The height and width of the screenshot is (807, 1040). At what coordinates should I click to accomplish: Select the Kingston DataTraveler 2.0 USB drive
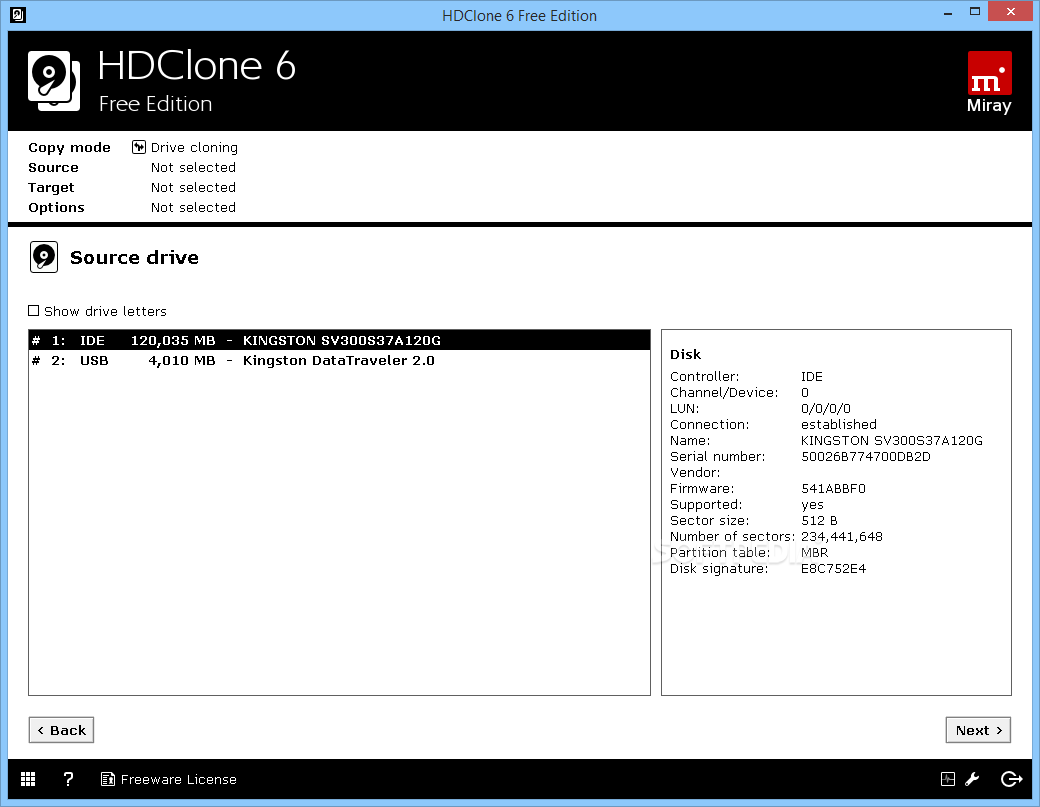click(x=339, y=361)
